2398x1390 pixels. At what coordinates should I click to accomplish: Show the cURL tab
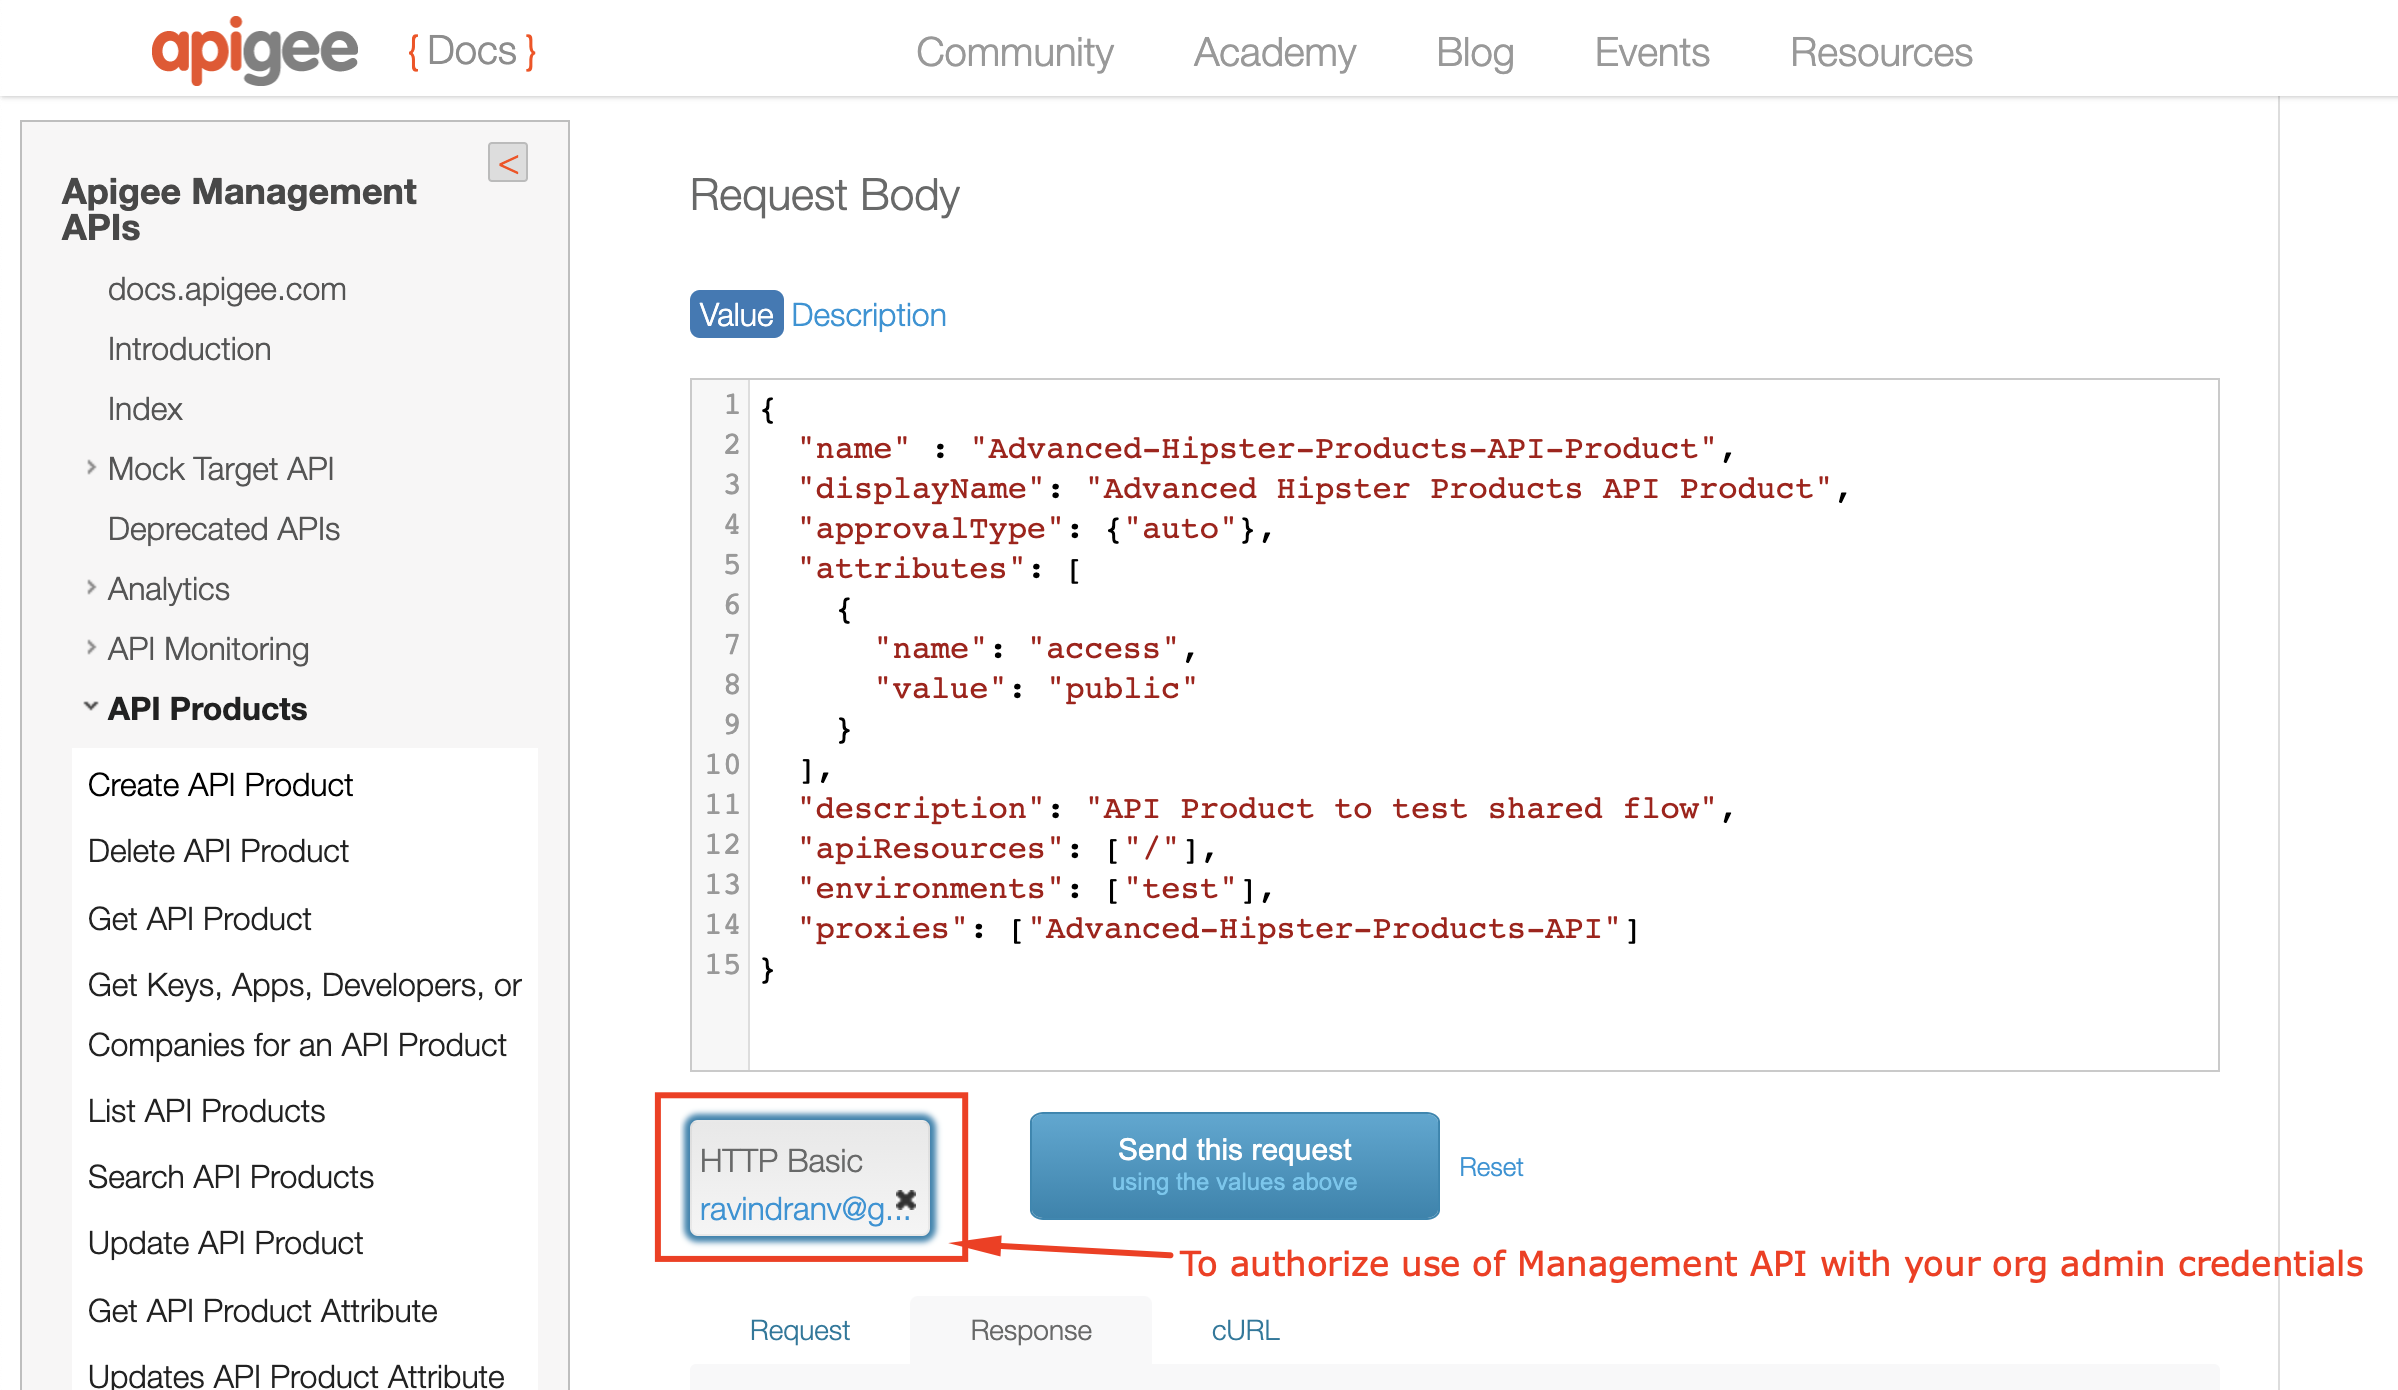coord(1245,1330)
